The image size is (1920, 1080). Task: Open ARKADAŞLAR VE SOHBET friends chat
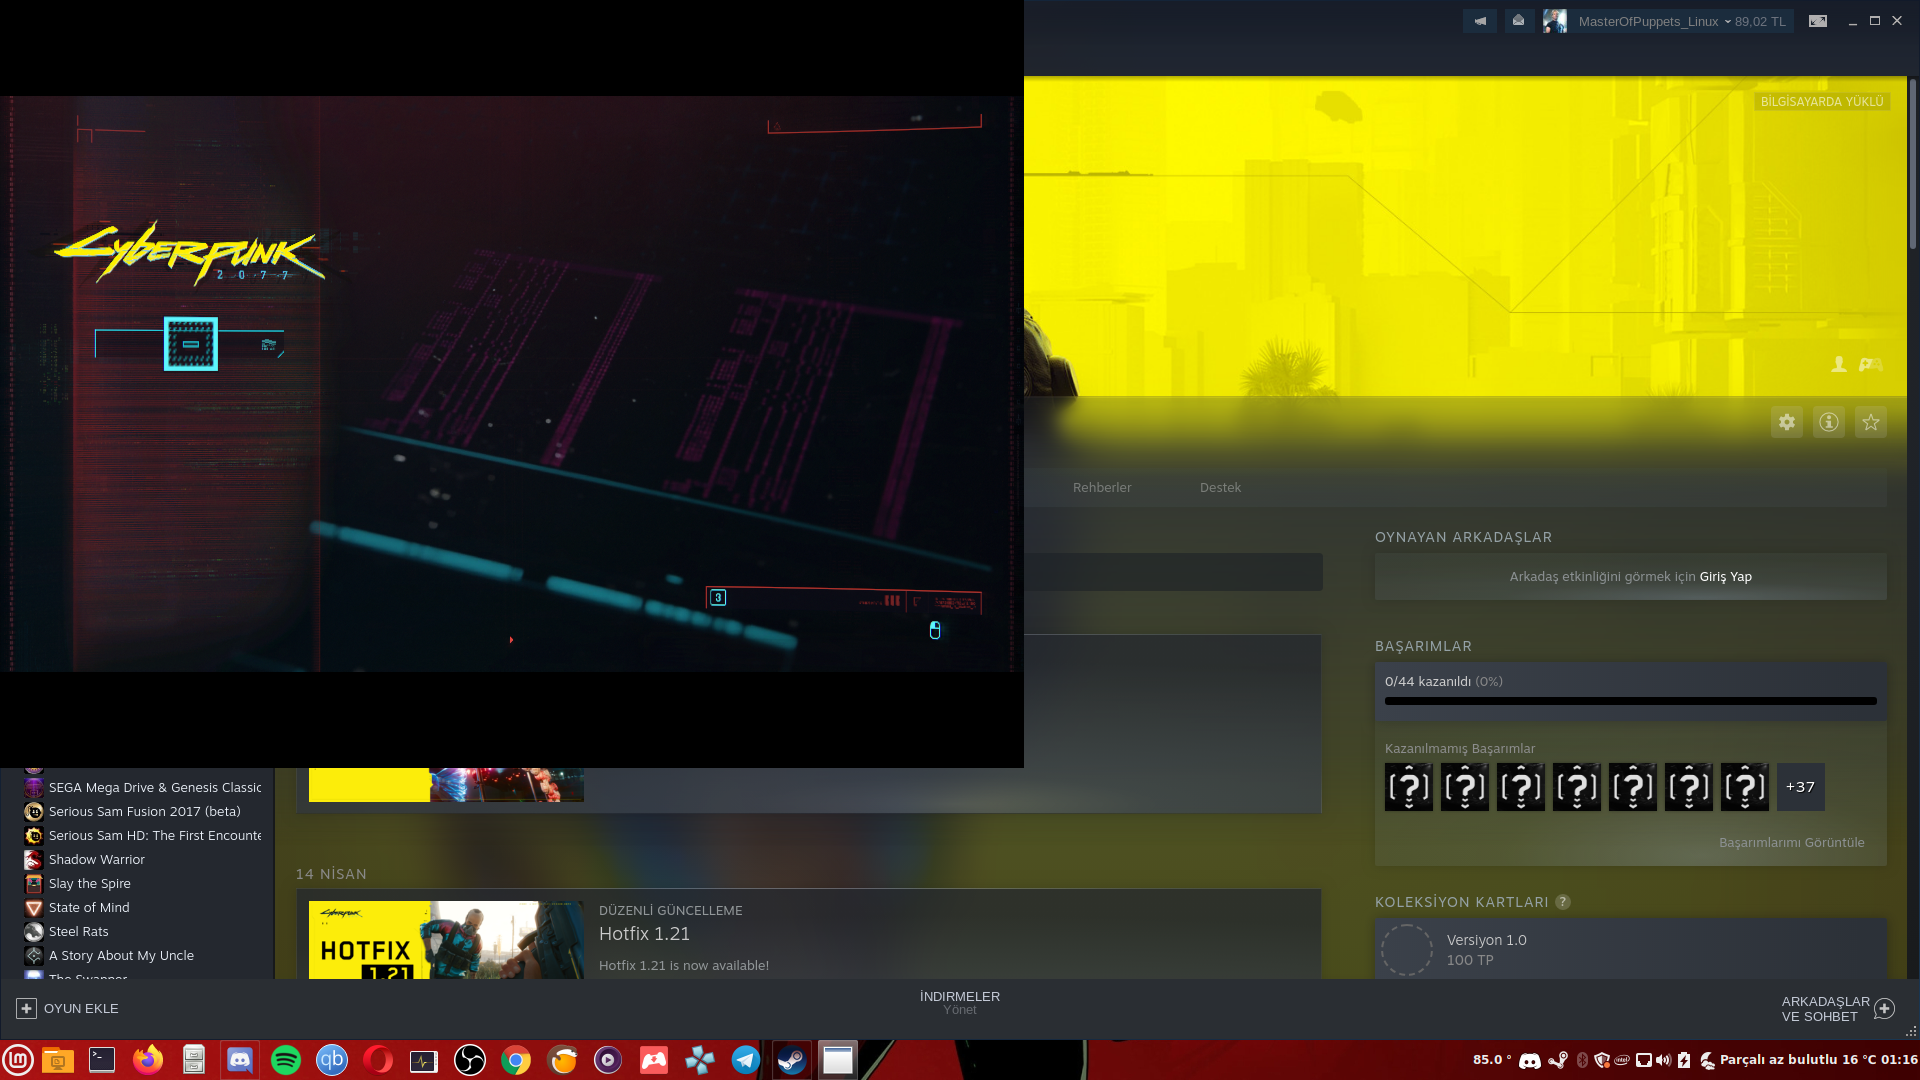1838,1009
